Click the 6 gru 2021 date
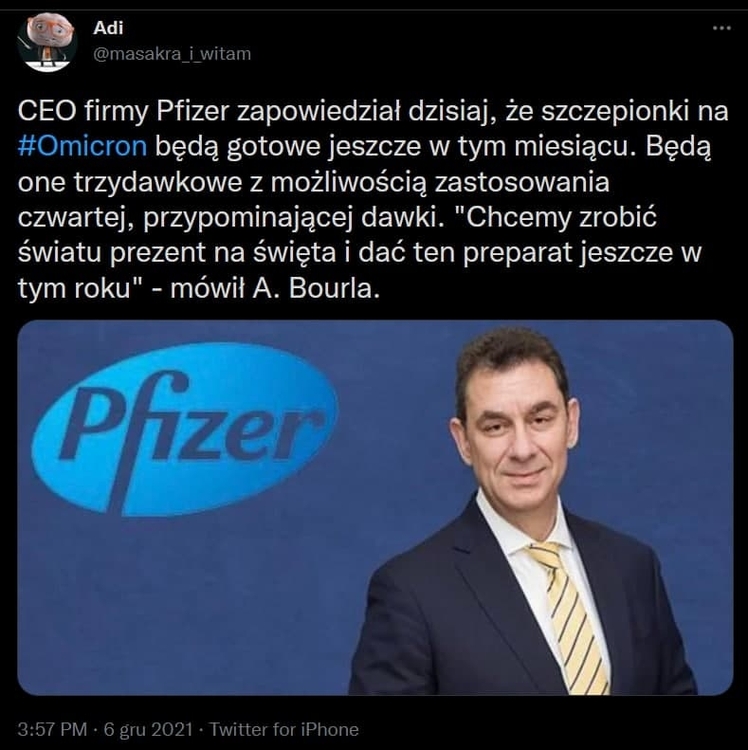Viewport: 748px width, 750px height. 148,729
